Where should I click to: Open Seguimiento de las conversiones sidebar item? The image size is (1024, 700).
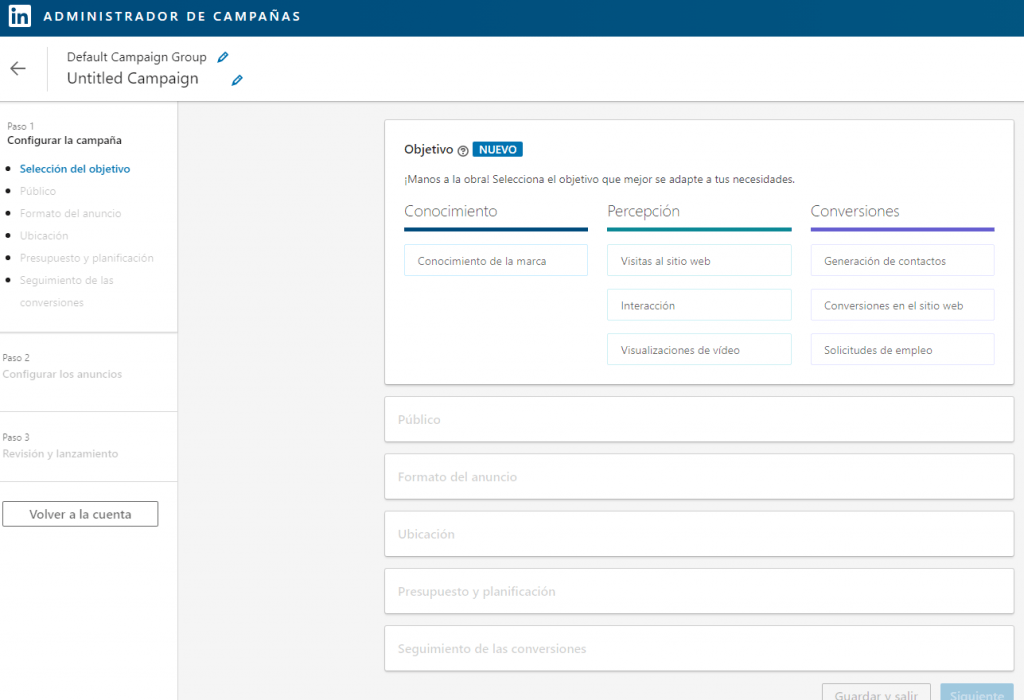pyautogui.click(x=67, y=291)
